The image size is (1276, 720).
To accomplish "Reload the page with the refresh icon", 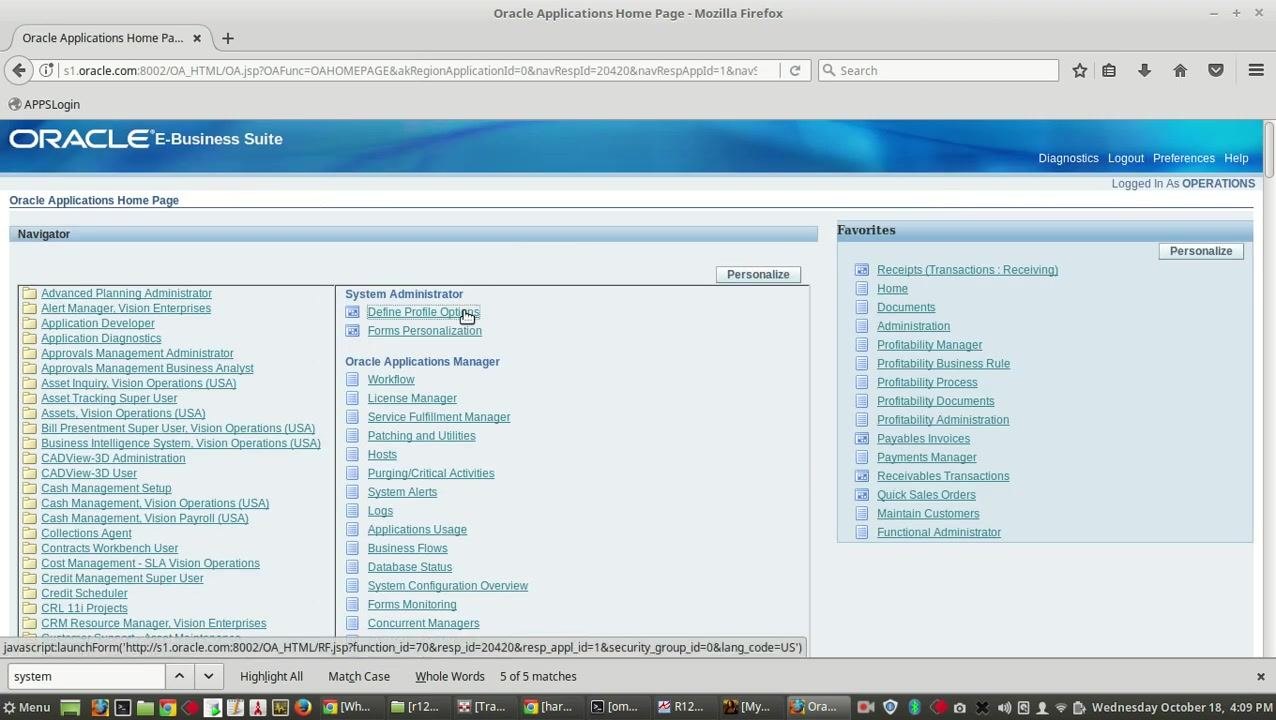I will click(795, 70).
